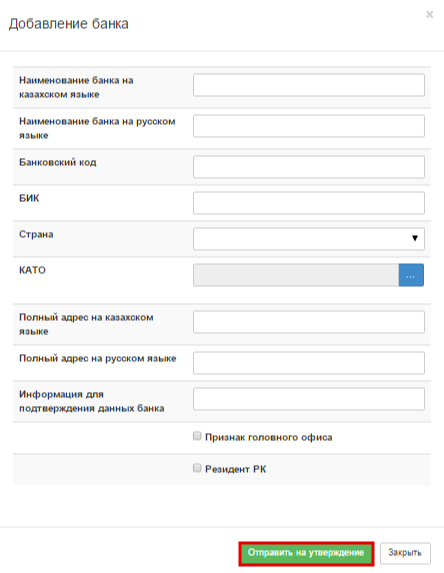Open the Страна dropdown arrow
444x573 pixels.
point(415,238)
